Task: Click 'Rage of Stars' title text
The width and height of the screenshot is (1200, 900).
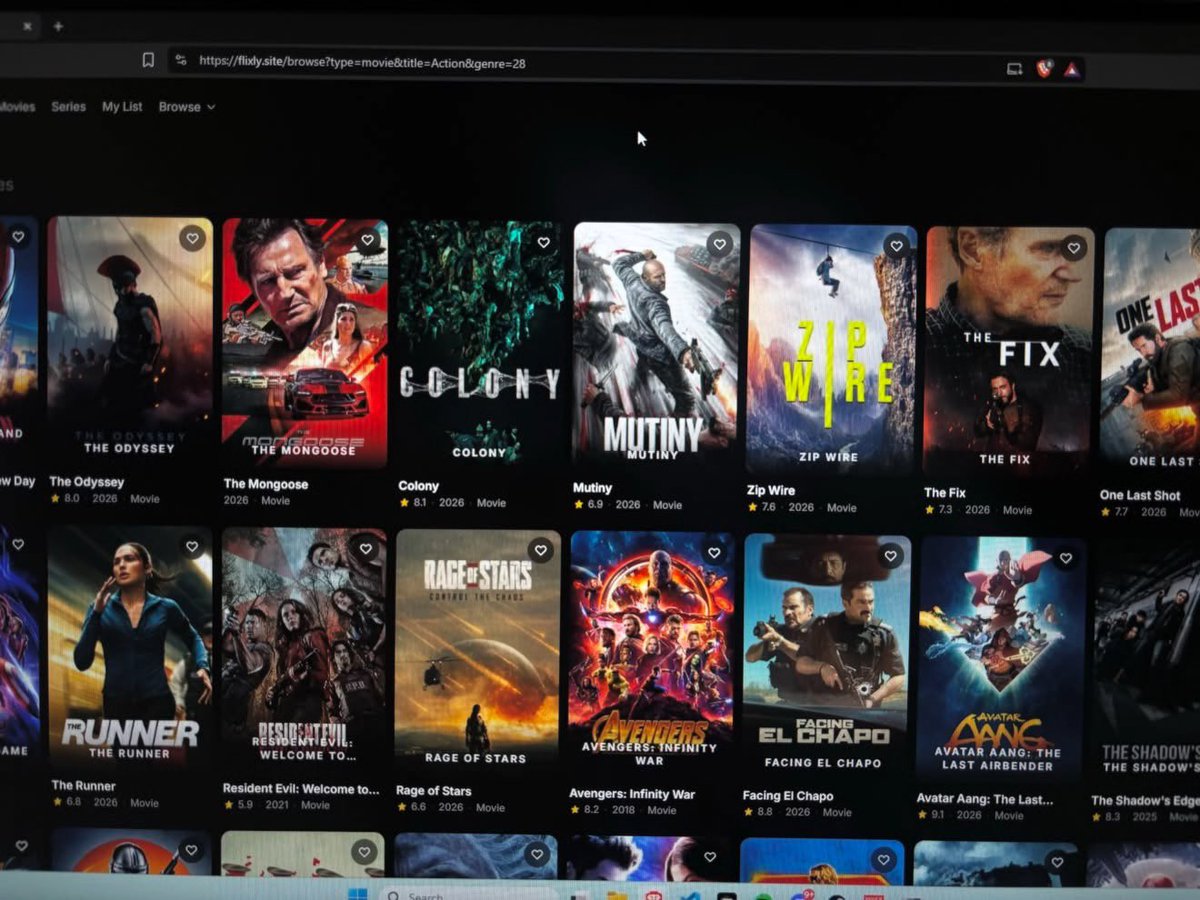Action: click(x=434, y=791)
